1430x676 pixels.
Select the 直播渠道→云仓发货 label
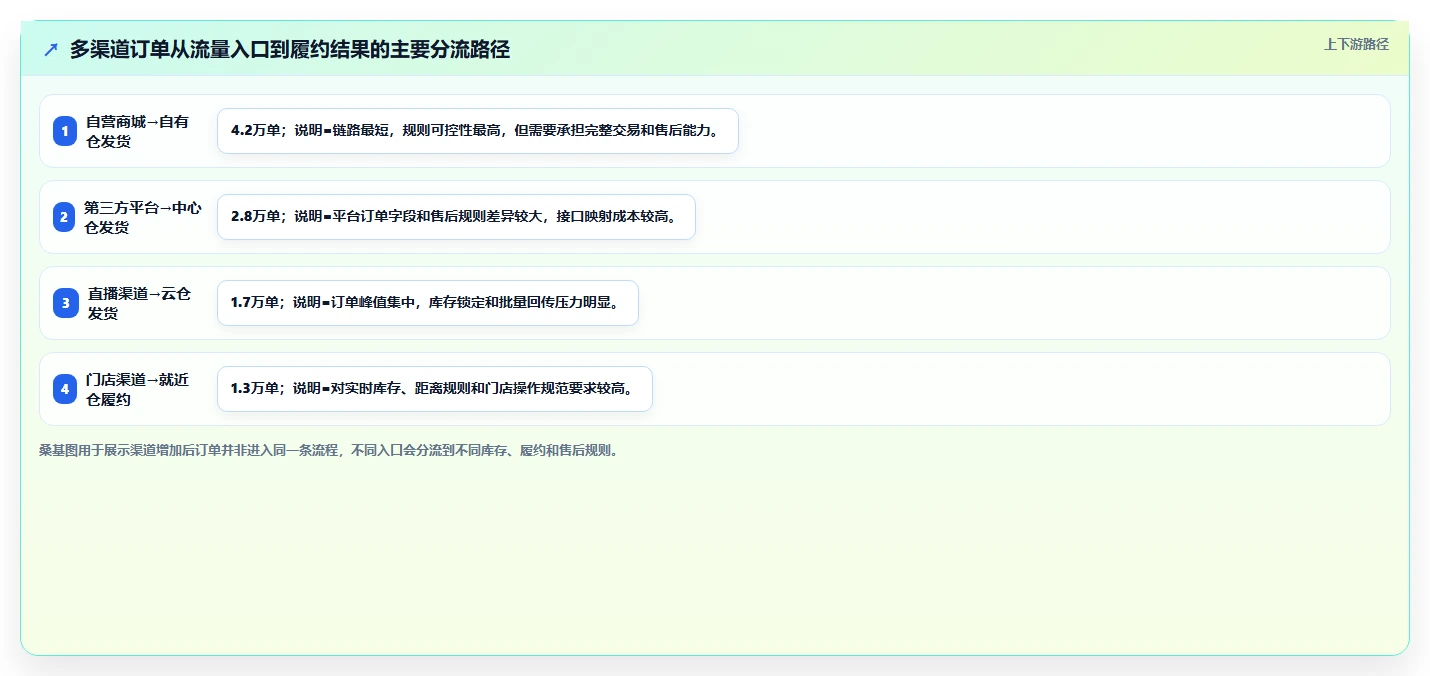tap(139, 303)
